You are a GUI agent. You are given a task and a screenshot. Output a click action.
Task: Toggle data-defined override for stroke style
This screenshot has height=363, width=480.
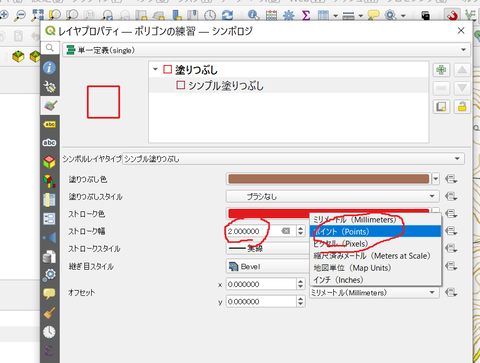point(451,248)
